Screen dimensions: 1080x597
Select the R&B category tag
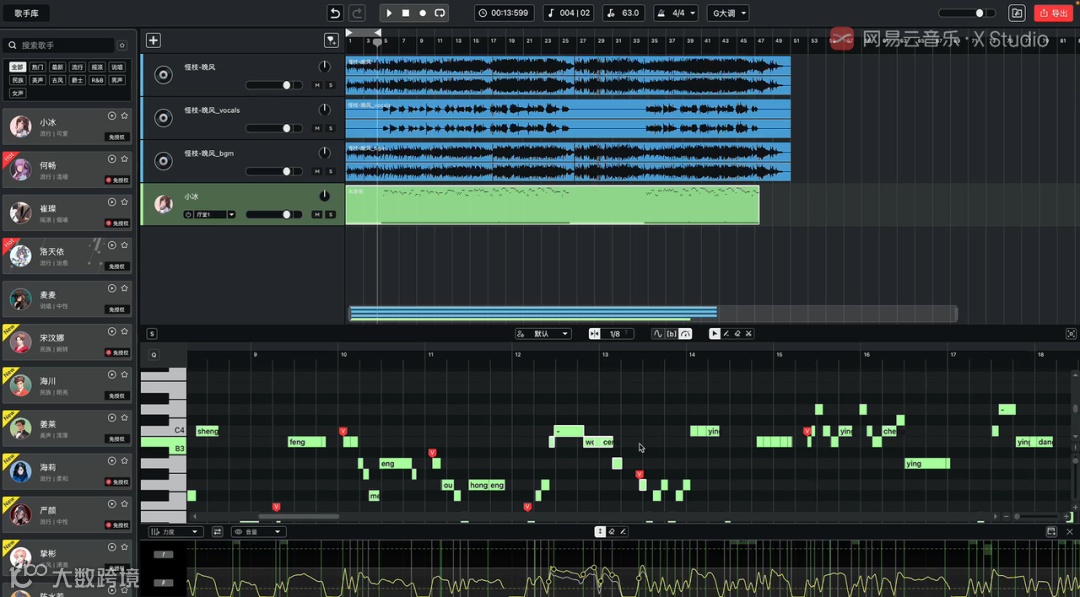97,81
